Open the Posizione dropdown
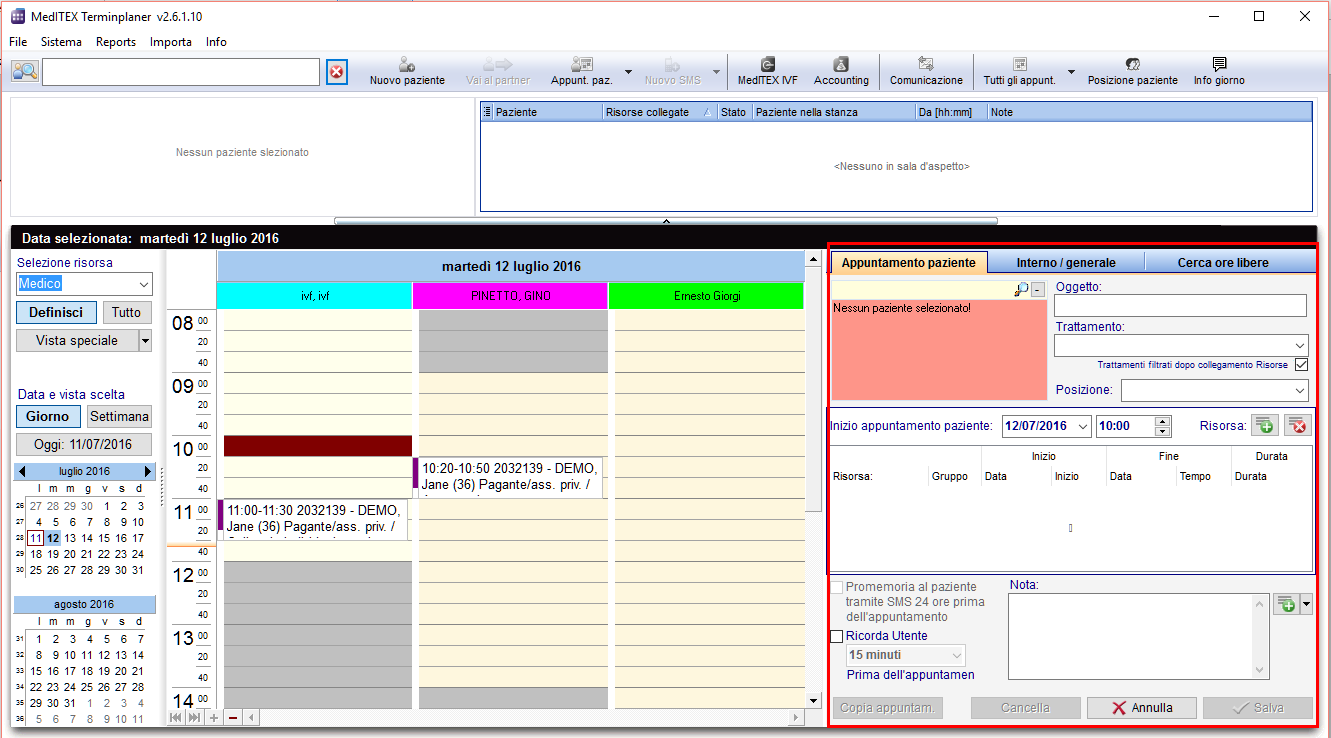Image resolution: width=1331 pixels, height=738 pixels. pyautogui.click(x=1299, y=390)
